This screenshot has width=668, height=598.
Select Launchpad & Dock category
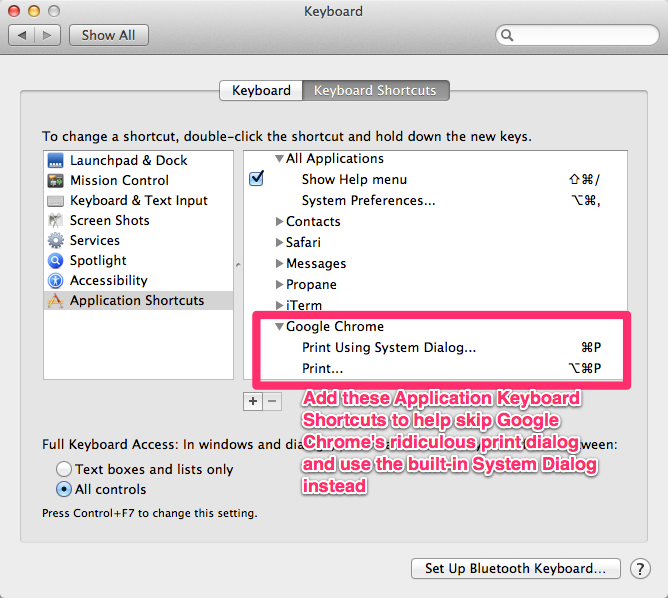pos(138,161)
